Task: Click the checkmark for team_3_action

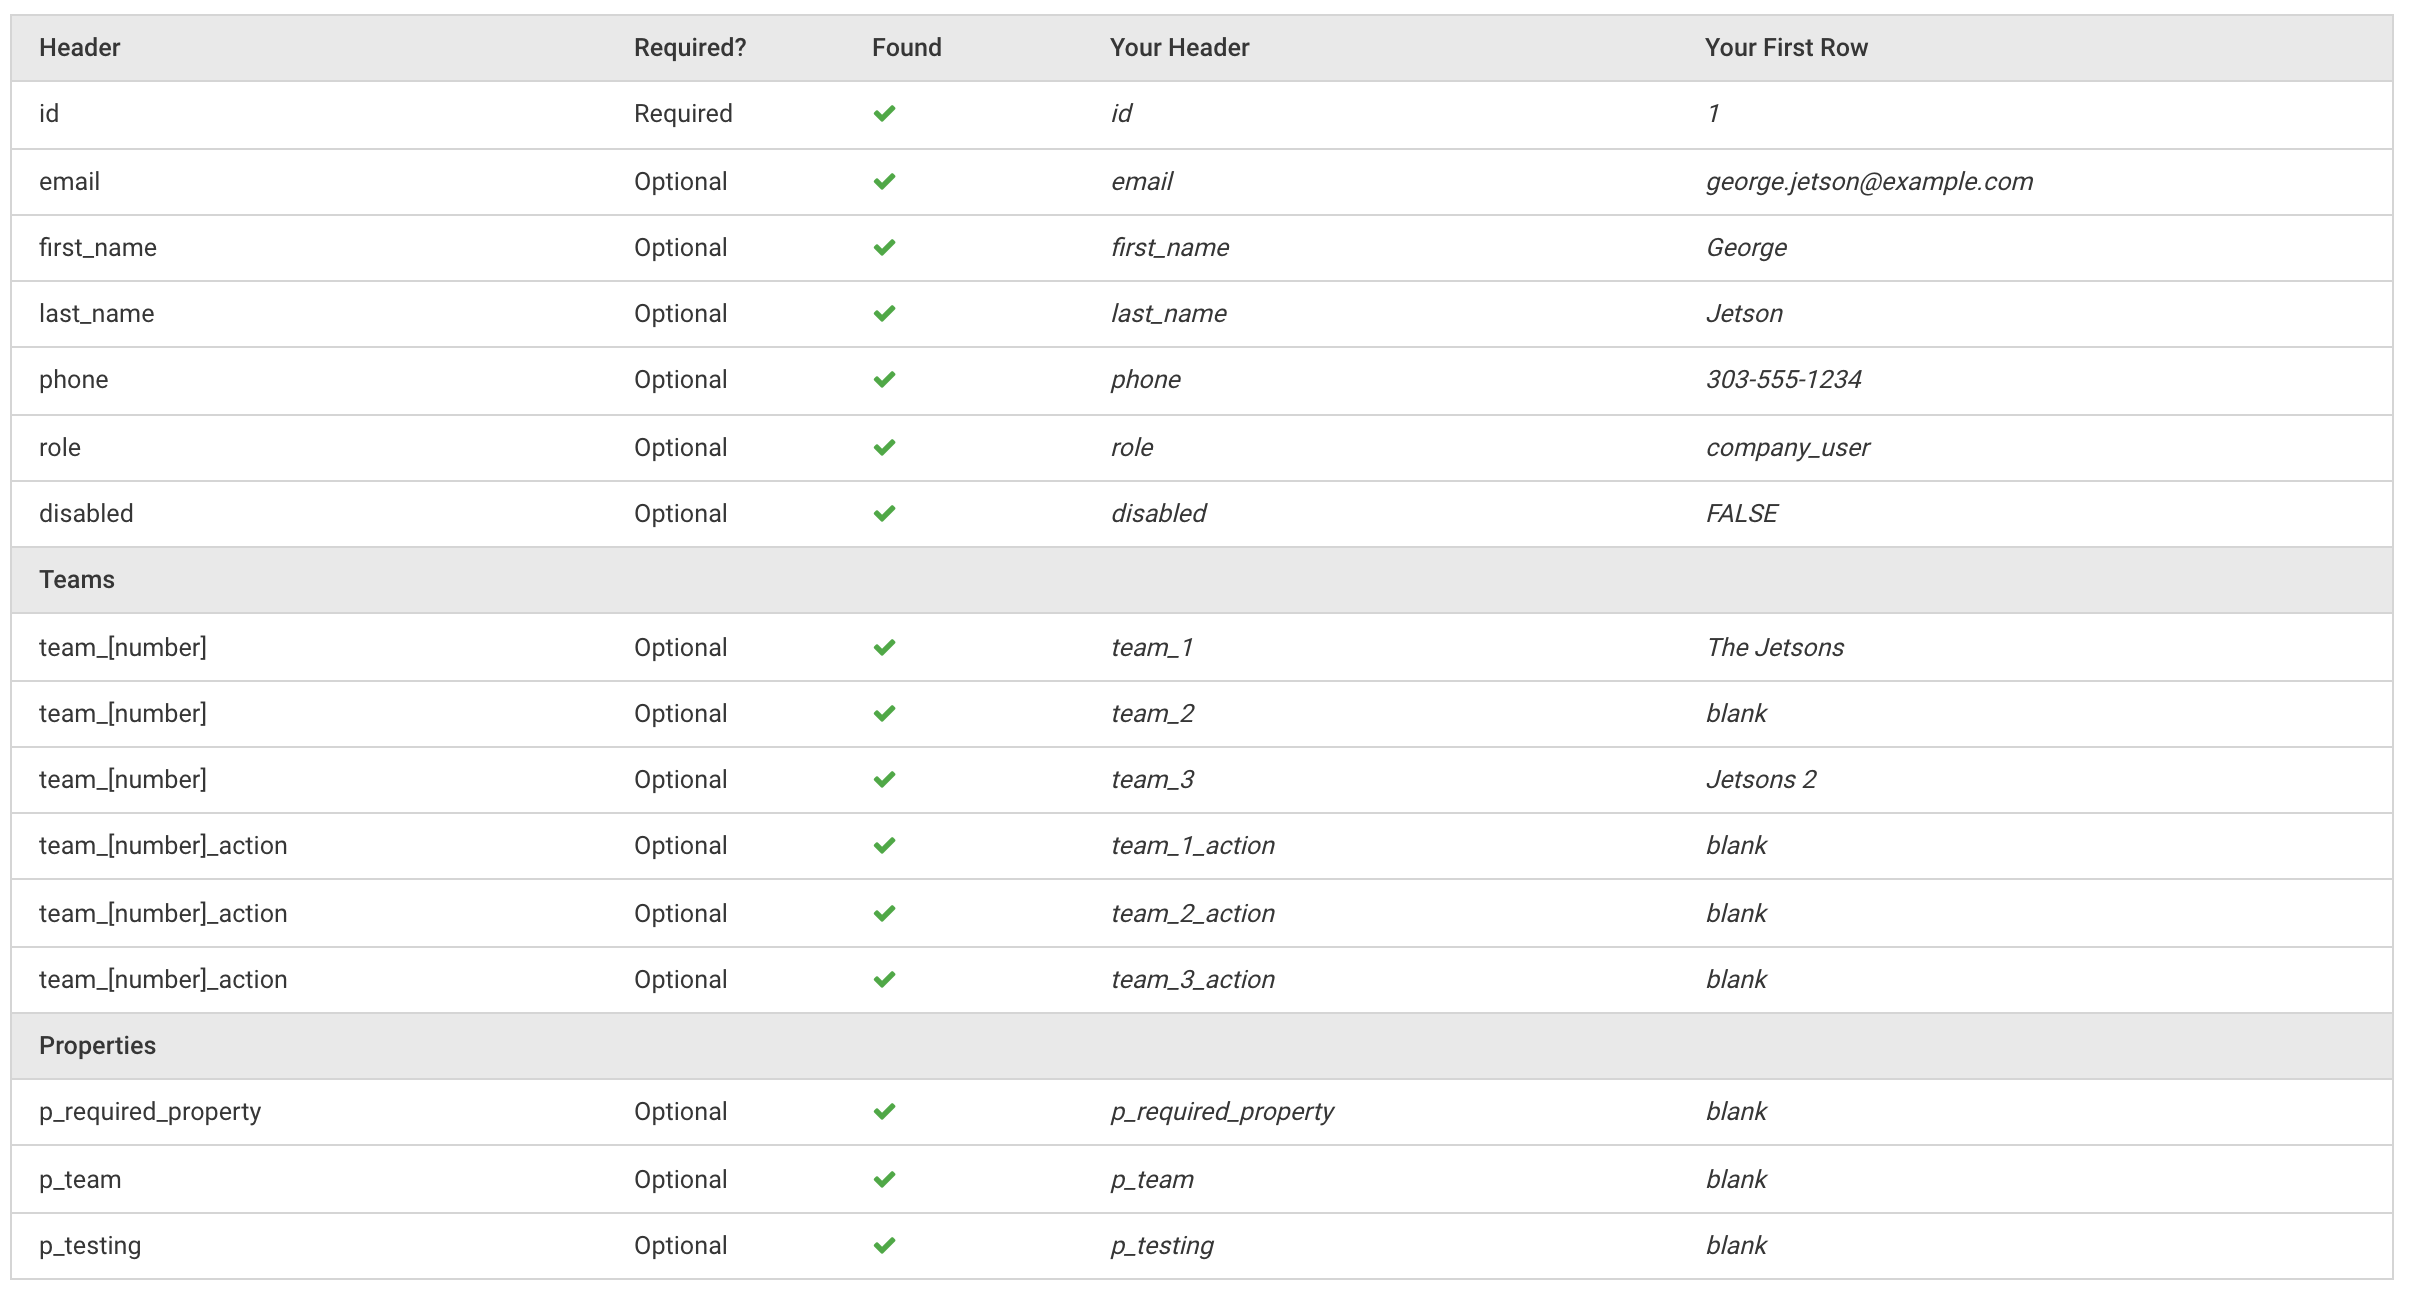Action: [884, 980]
